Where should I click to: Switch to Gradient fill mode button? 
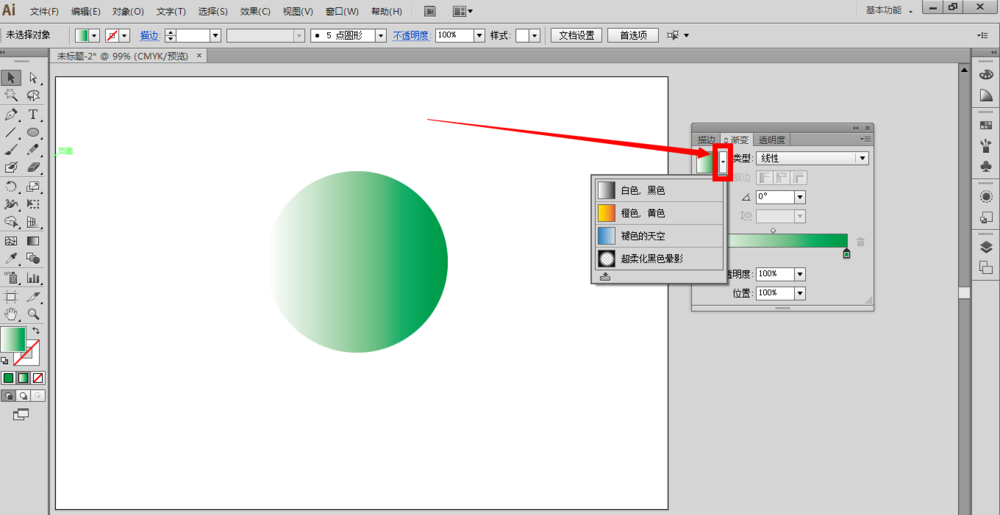click(x=23, y=378)
